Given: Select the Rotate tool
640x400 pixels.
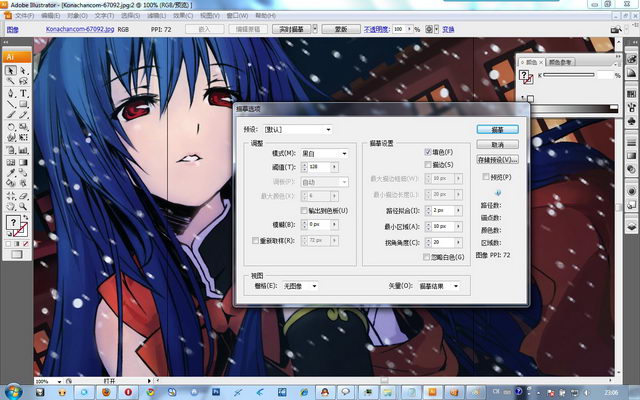Looking at the screenshot, I should pos(11,127).
